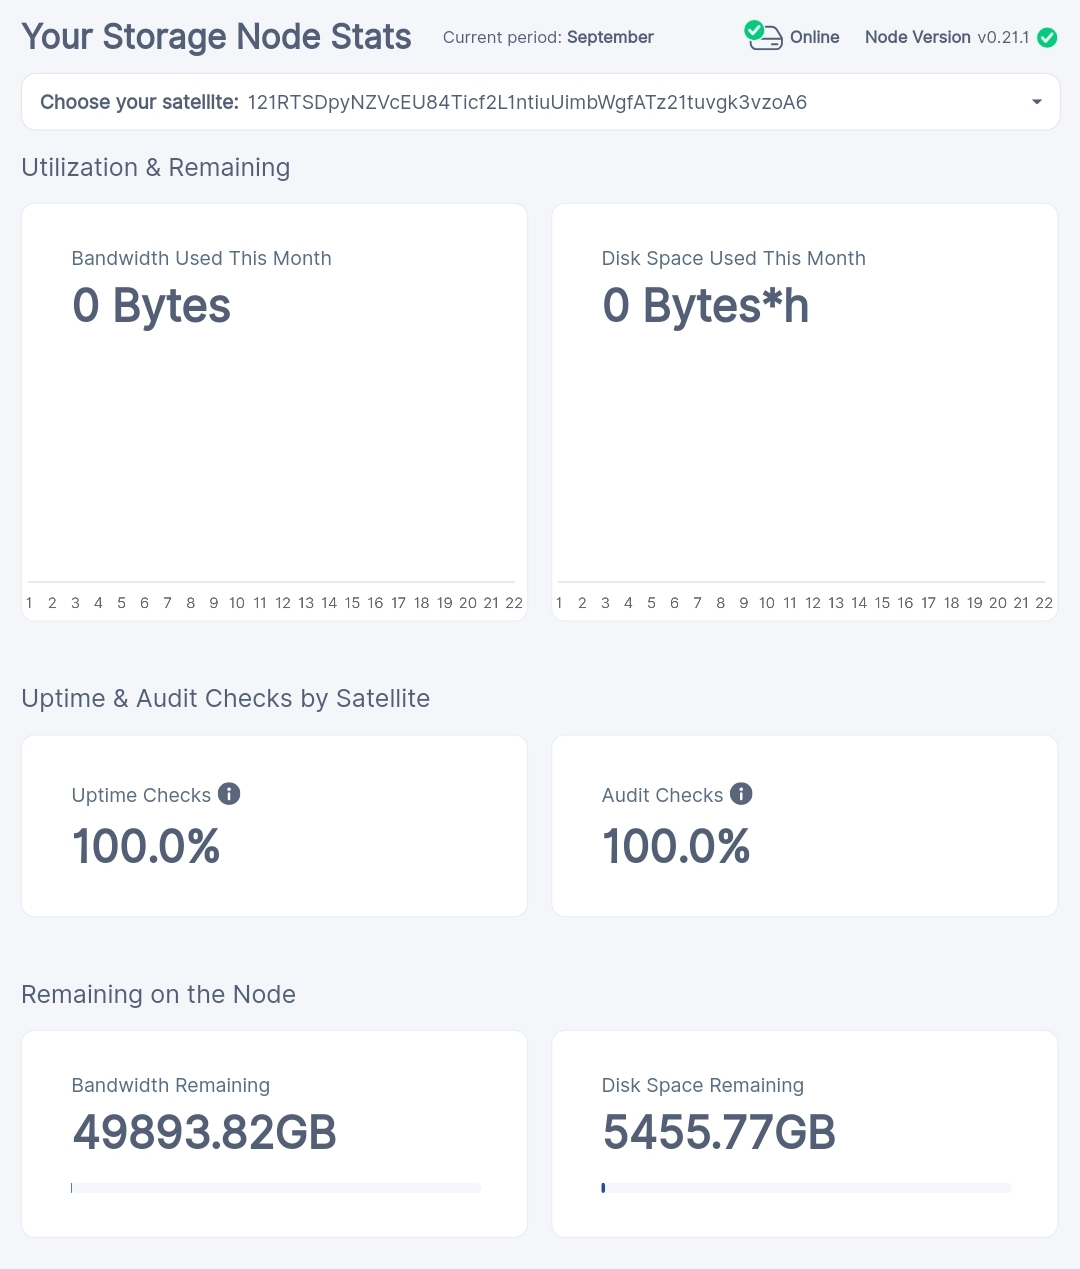Click the 49893.82GB bandwidth remaining value
The width and height of the screenshot is (1080, 1269).
(x=205, y=1133)
